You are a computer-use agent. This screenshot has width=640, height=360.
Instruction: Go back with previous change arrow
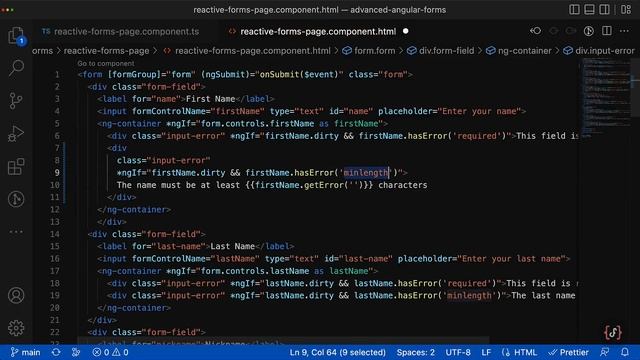point(536,31)
